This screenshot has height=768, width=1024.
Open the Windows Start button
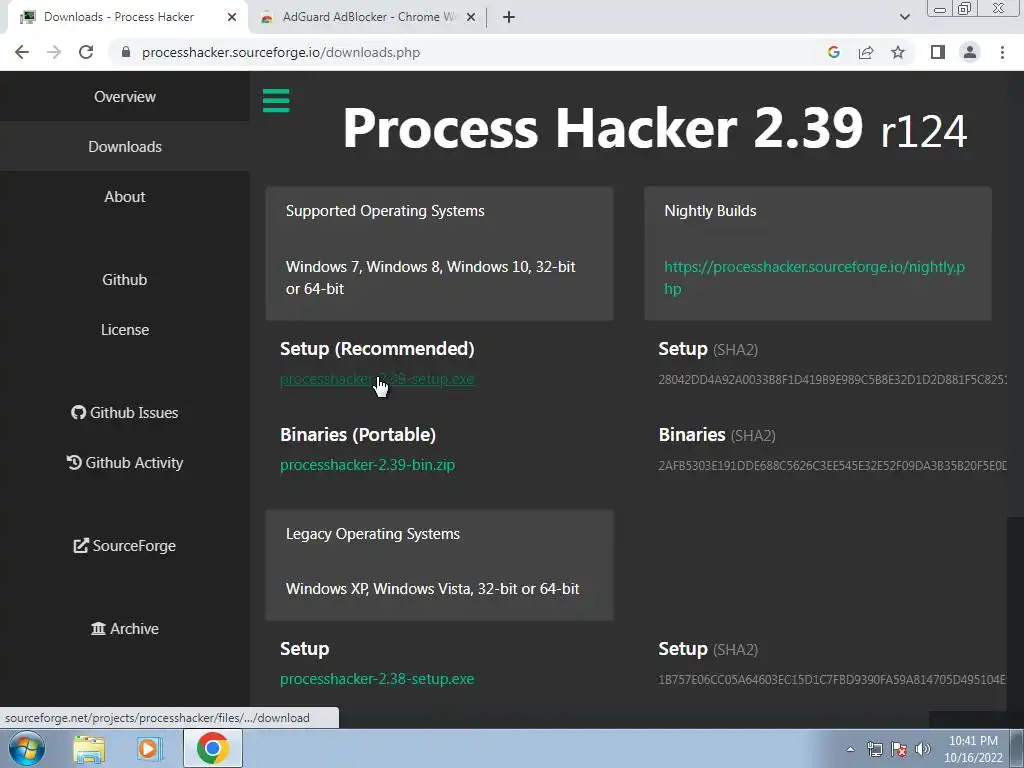coord(26,748)
